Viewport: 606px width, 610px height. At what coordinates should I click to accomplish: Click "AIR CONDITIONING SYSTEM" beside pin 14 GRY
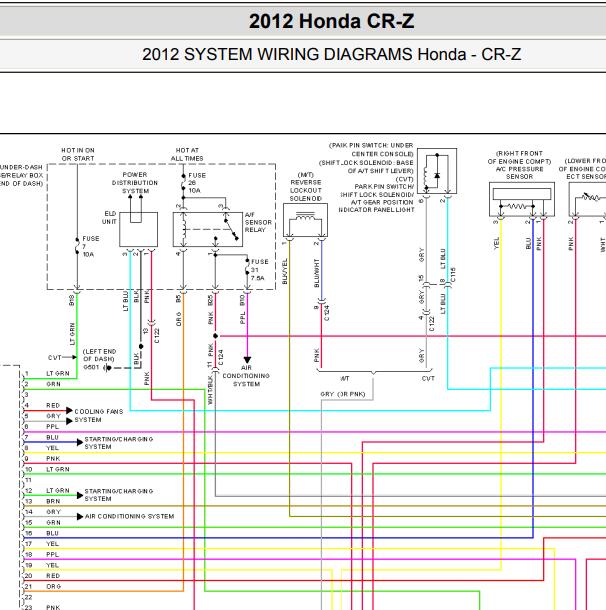coord(130,516)
